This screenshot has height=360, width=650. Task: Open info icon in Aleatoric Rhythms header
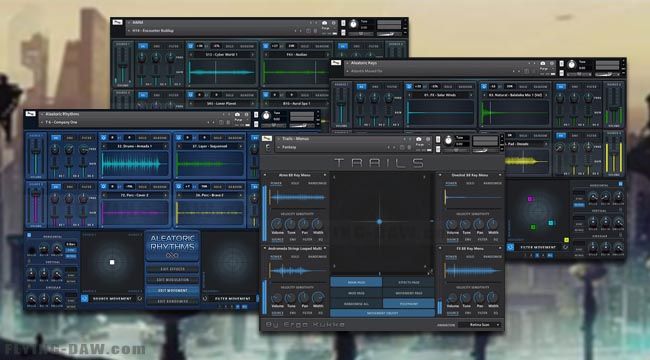(x=246, y=114)
